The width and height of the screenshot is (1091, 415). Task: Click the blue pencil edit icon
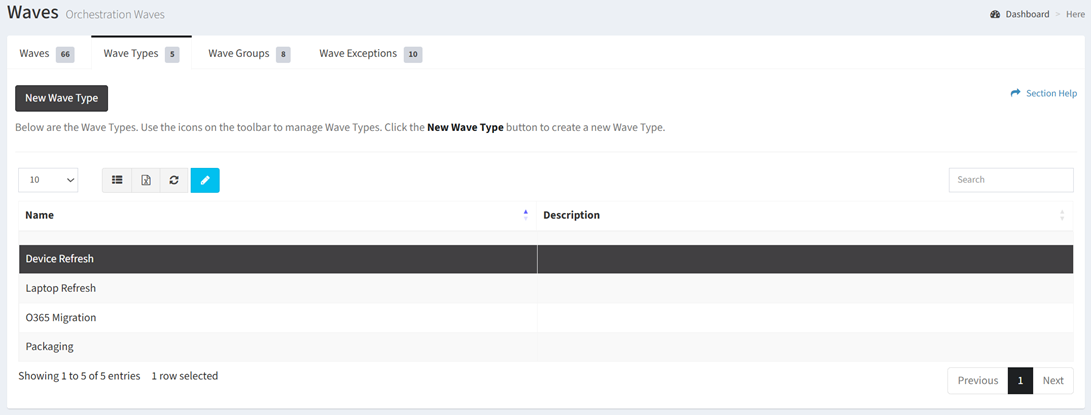[x=205, y=180]
